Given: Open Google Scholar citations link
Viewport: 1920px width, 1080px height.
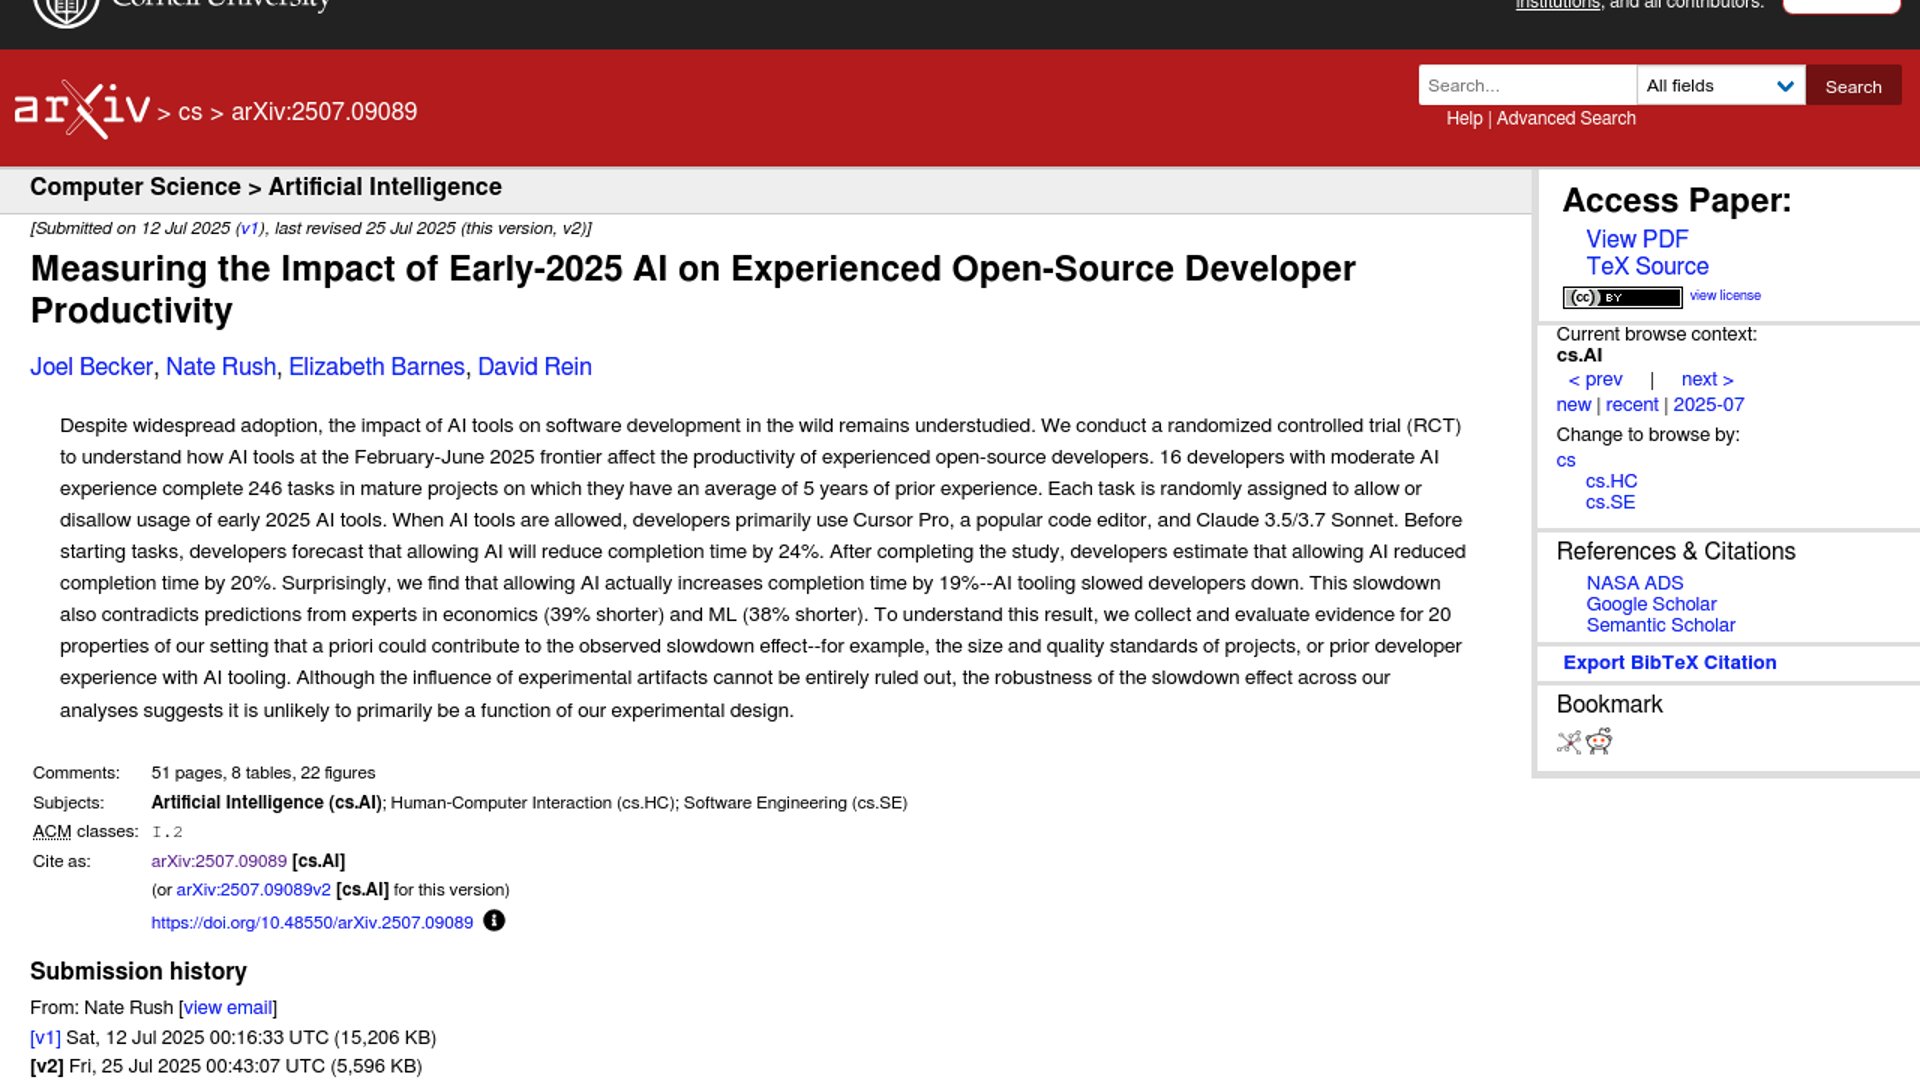Looking at the screenshot, I should click(x=1650, y=604).
